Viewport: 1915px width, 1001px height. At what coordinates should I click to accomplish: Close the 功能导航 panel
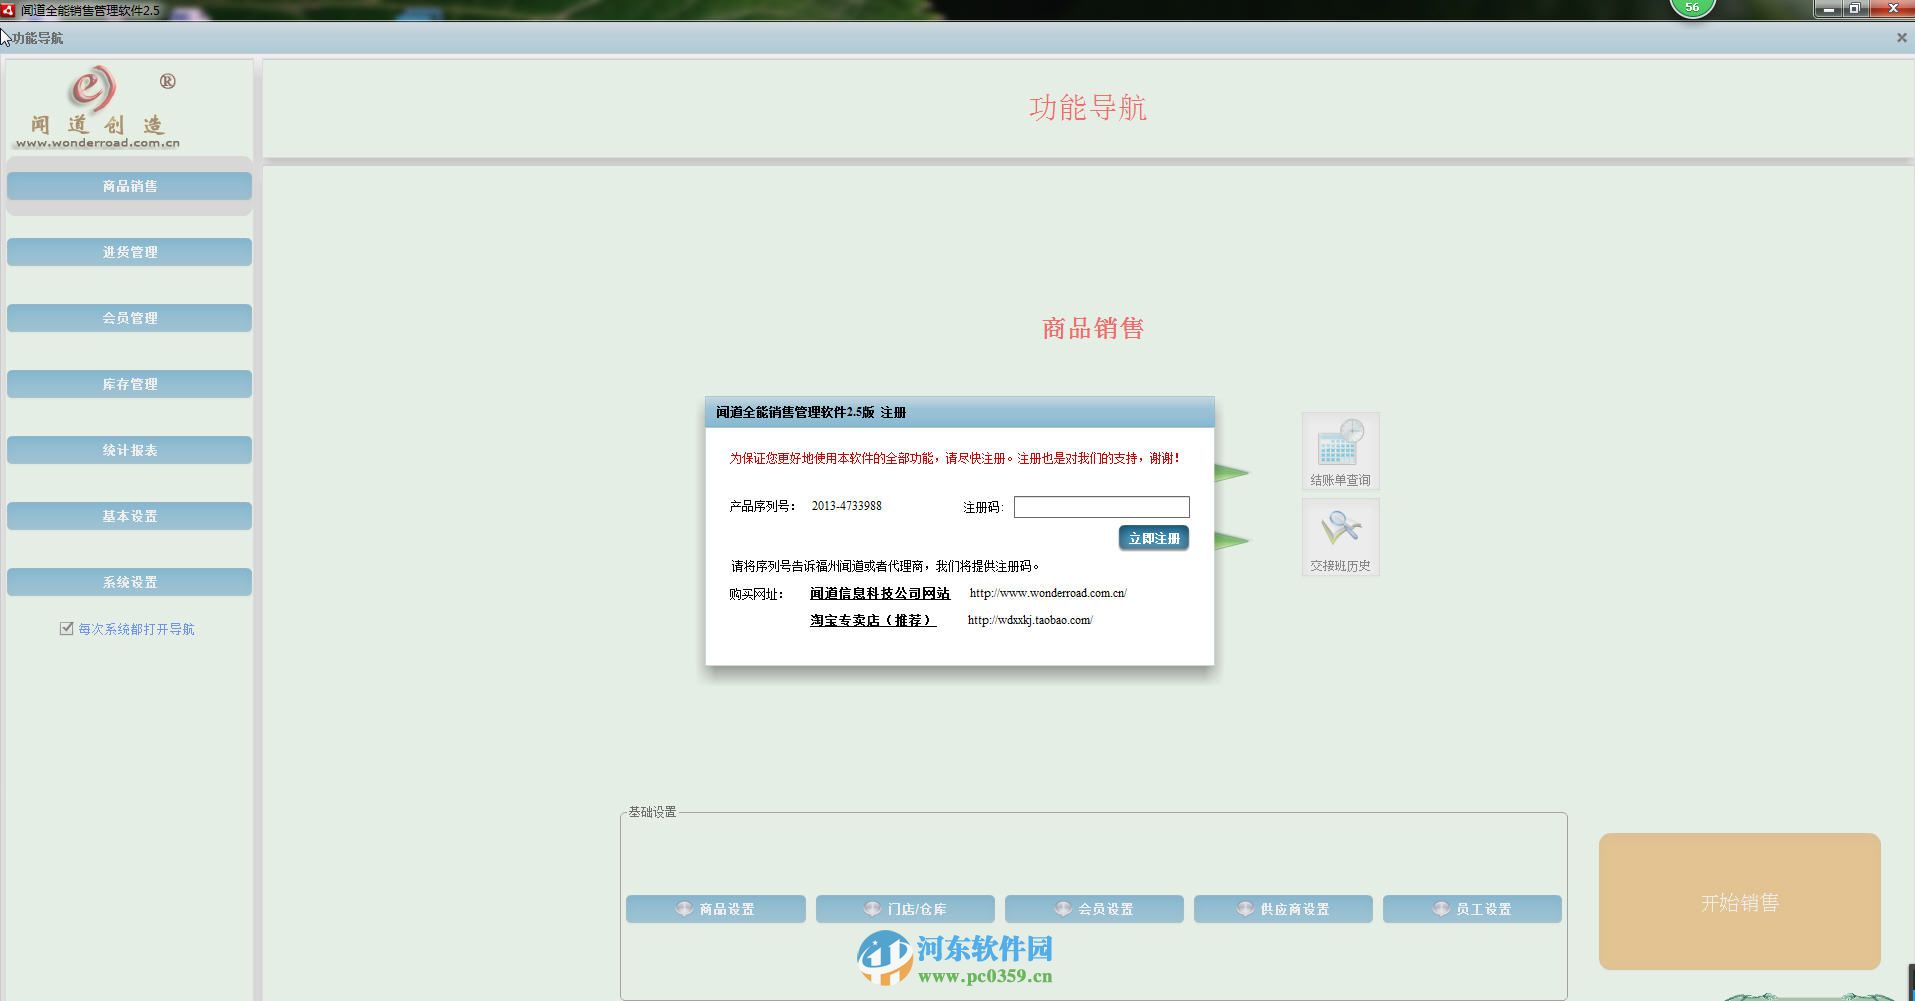(1901, 38)
